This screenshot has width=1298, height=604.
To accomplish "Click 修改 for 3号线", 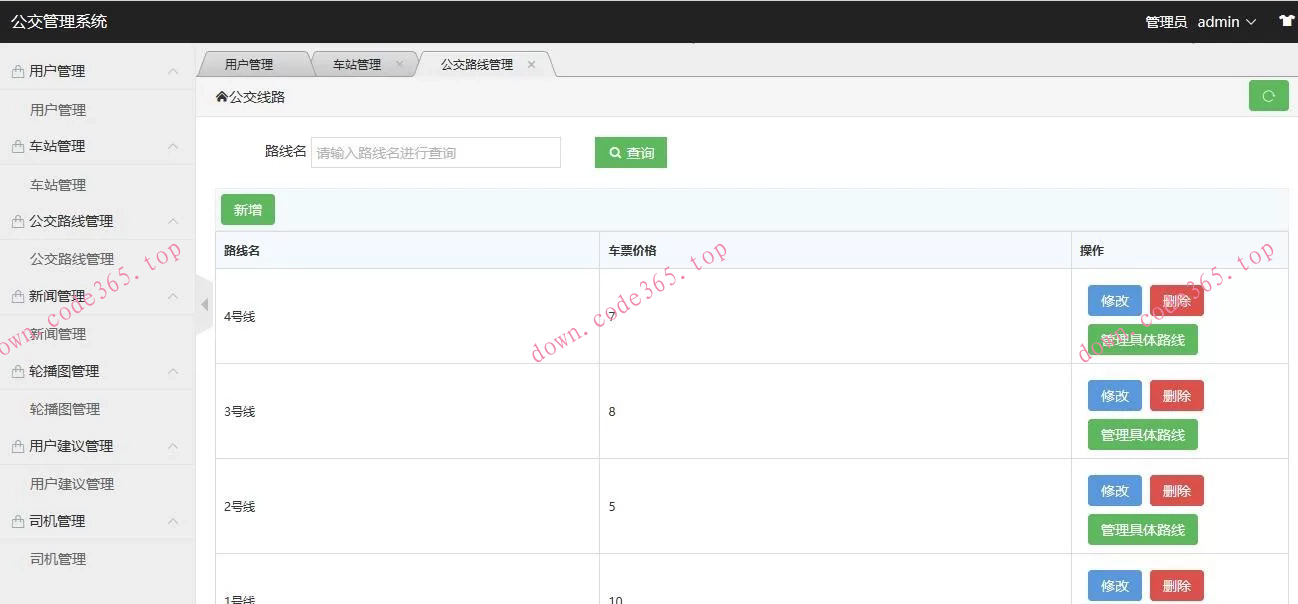I will tap(1115, 395).
